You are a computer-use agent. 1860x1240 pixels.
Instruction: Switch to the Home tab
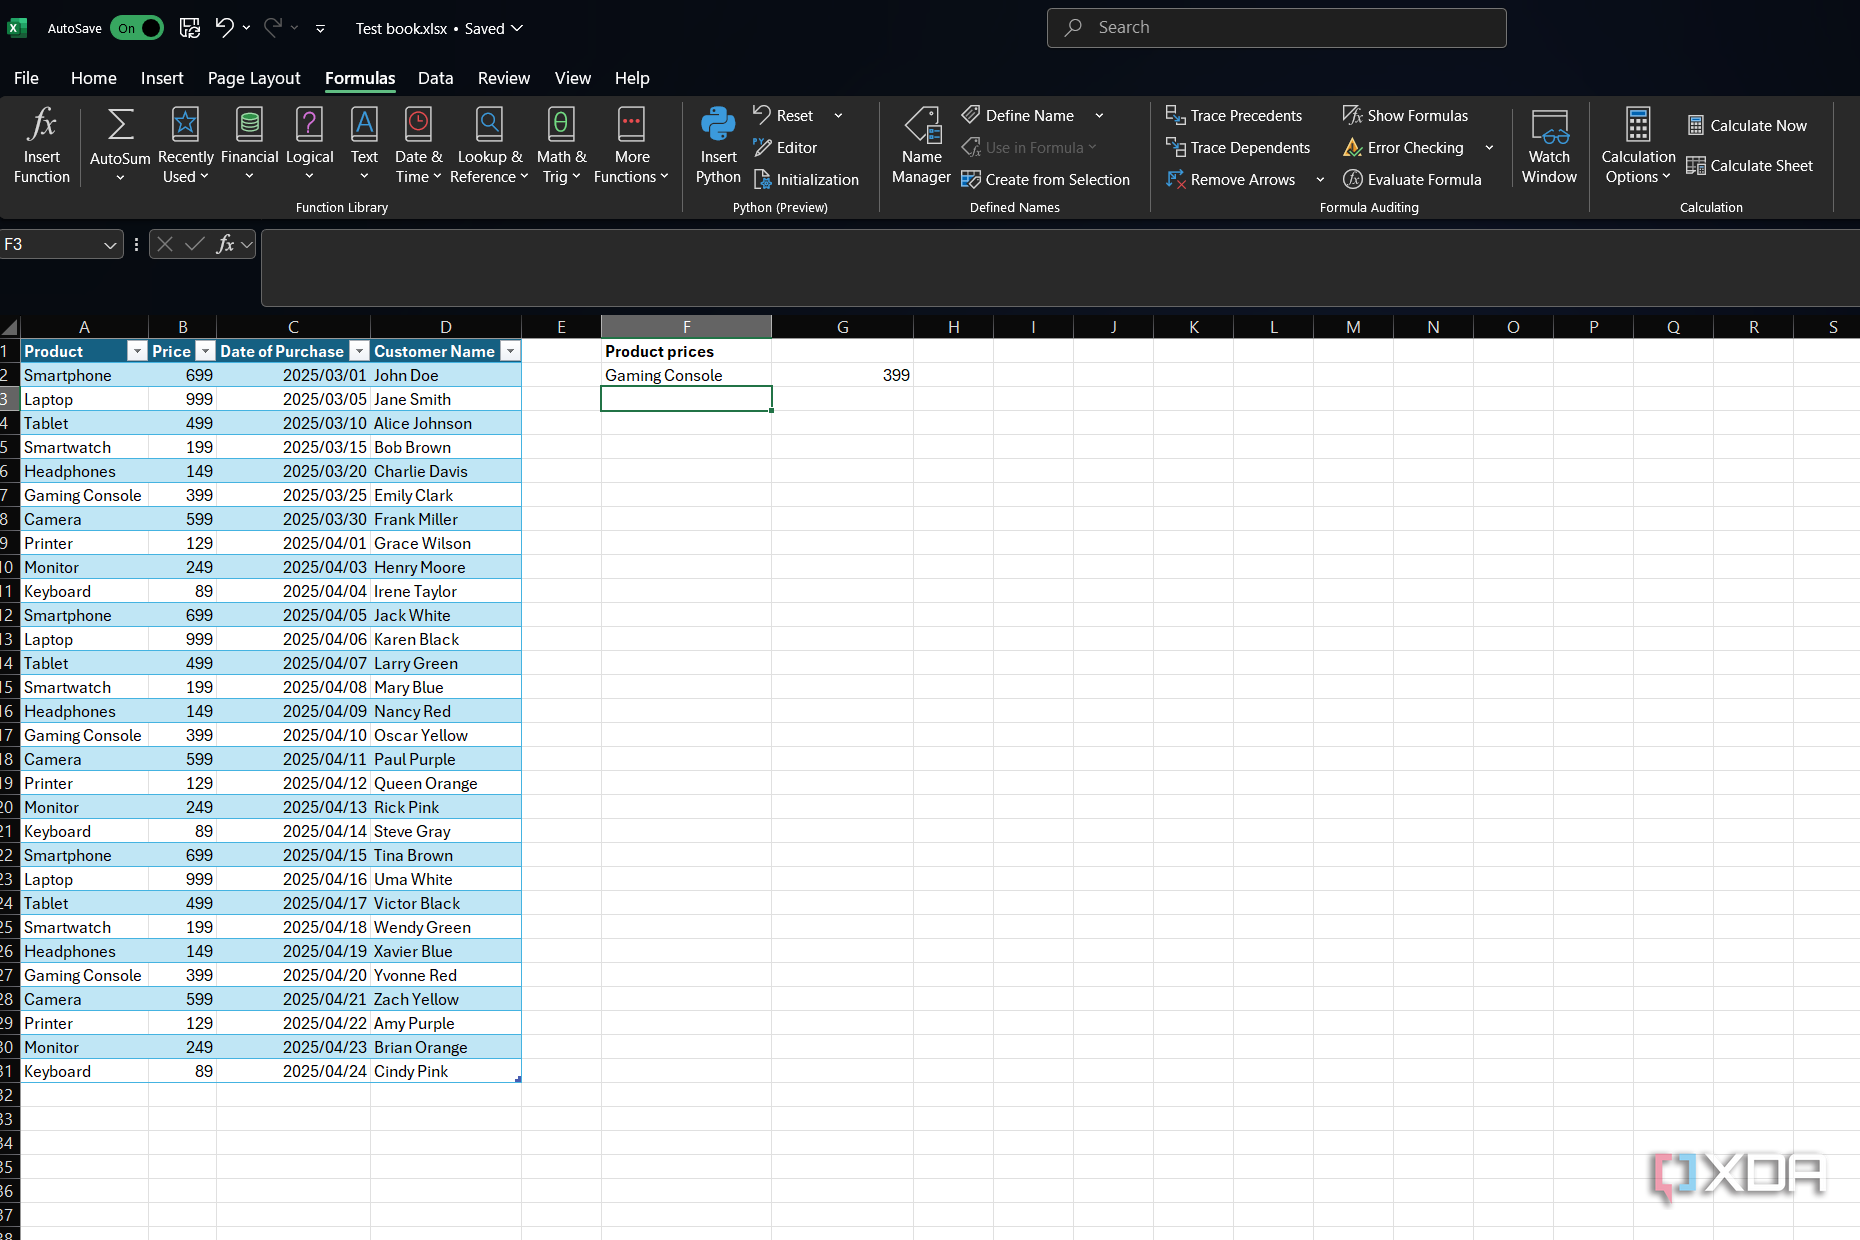pos(93,78)
